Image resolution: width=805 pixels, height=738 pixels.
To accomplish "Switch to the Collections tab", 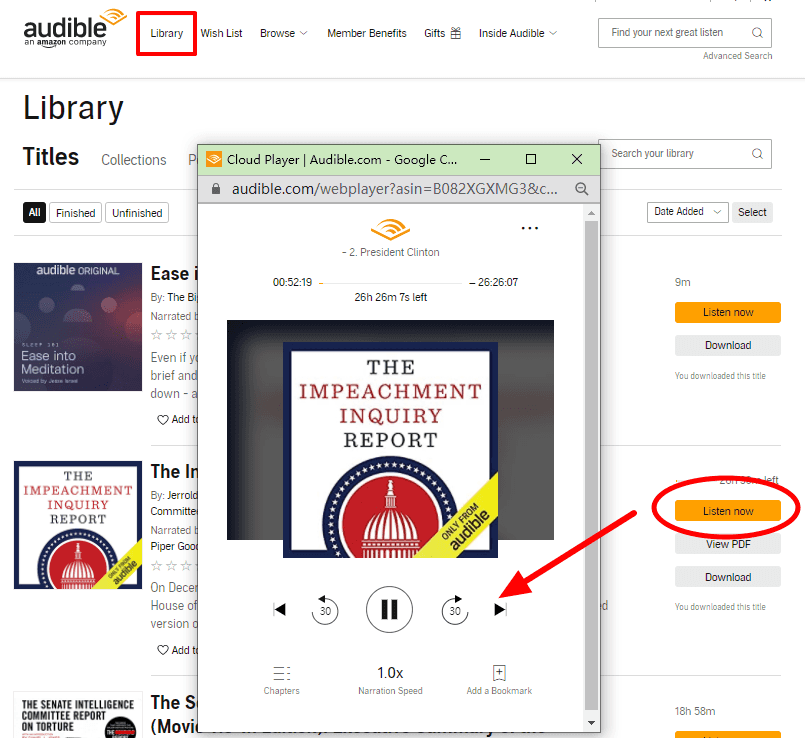I will [133, 160].
